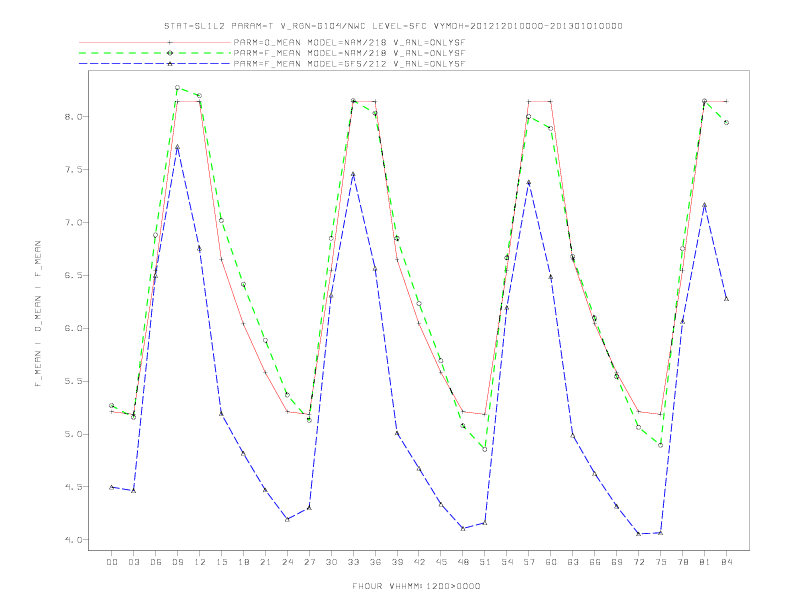Click the vertical y-axis label F_MEAN | O_MEAN | F_MEAN
792x612 pixels.
pos(38,314)
